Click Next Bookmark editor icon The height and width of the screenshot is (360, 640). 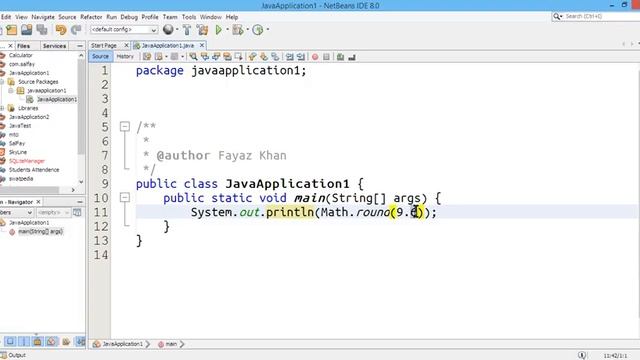(x=264, y=57)
